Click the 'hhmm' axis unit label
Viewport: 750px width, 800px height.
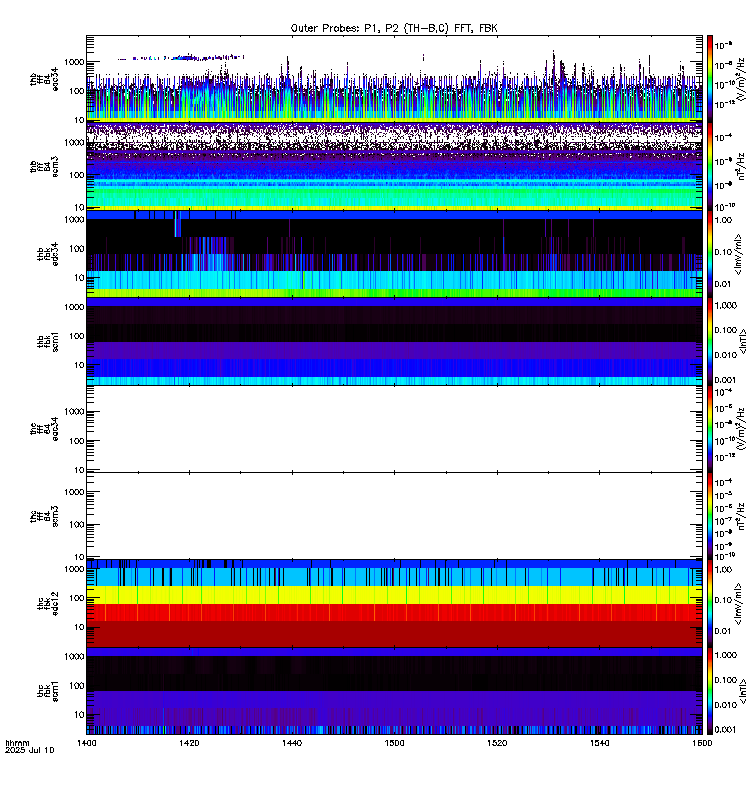click(17, 743)
